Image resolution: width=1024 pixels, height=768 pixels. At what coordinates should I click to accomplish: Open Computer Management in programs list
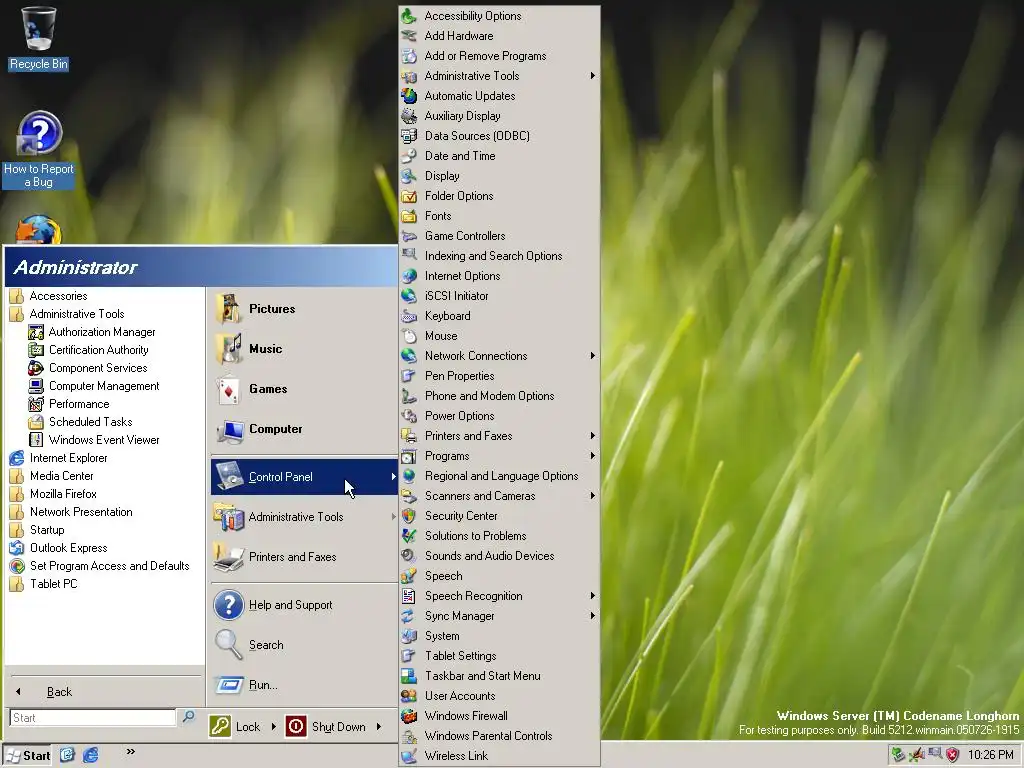pyautogui.click(x=104, y=386)
